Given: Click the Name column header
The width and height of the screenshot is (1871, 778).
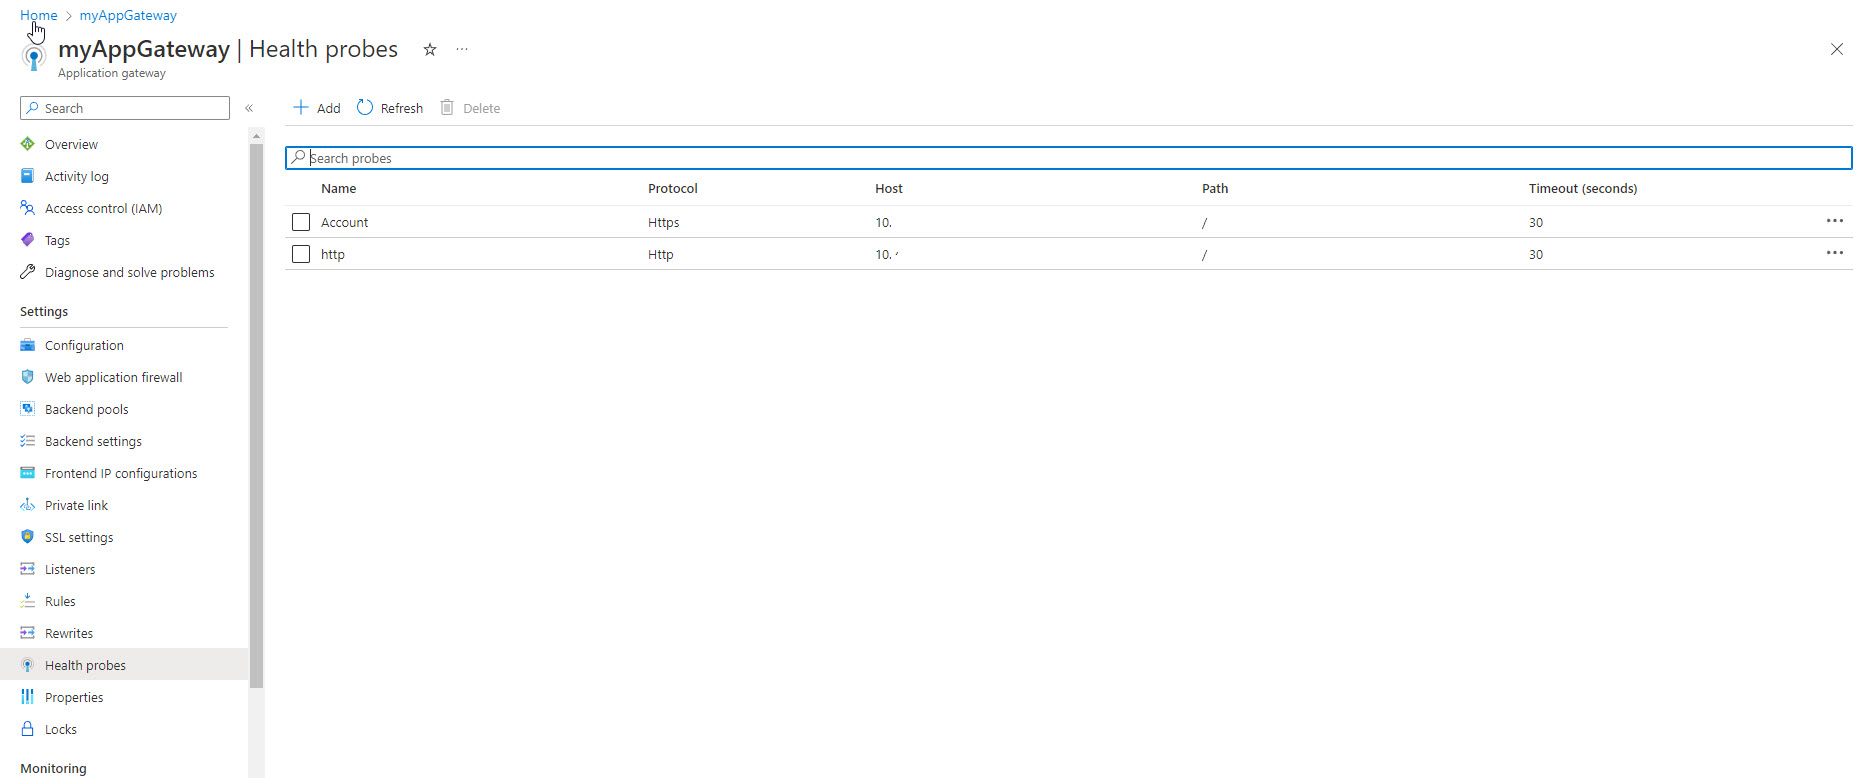Looking at the screenshot, I should (x=339, y=188).
